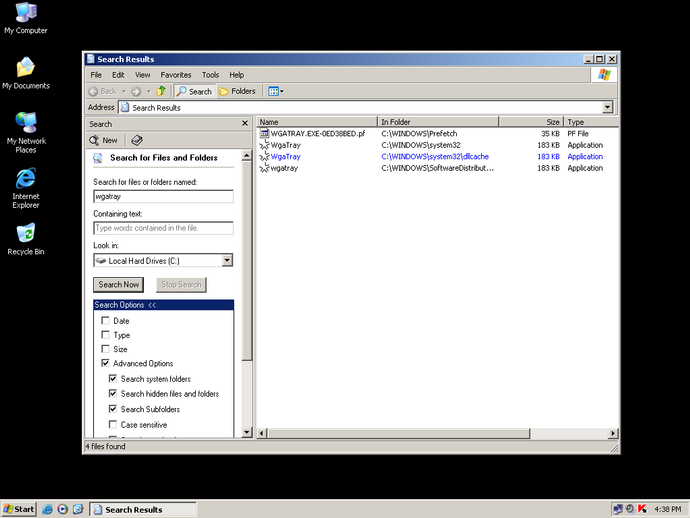Open the Edit menu
Viewport: 690px width, 518px height.
[118, 75]
